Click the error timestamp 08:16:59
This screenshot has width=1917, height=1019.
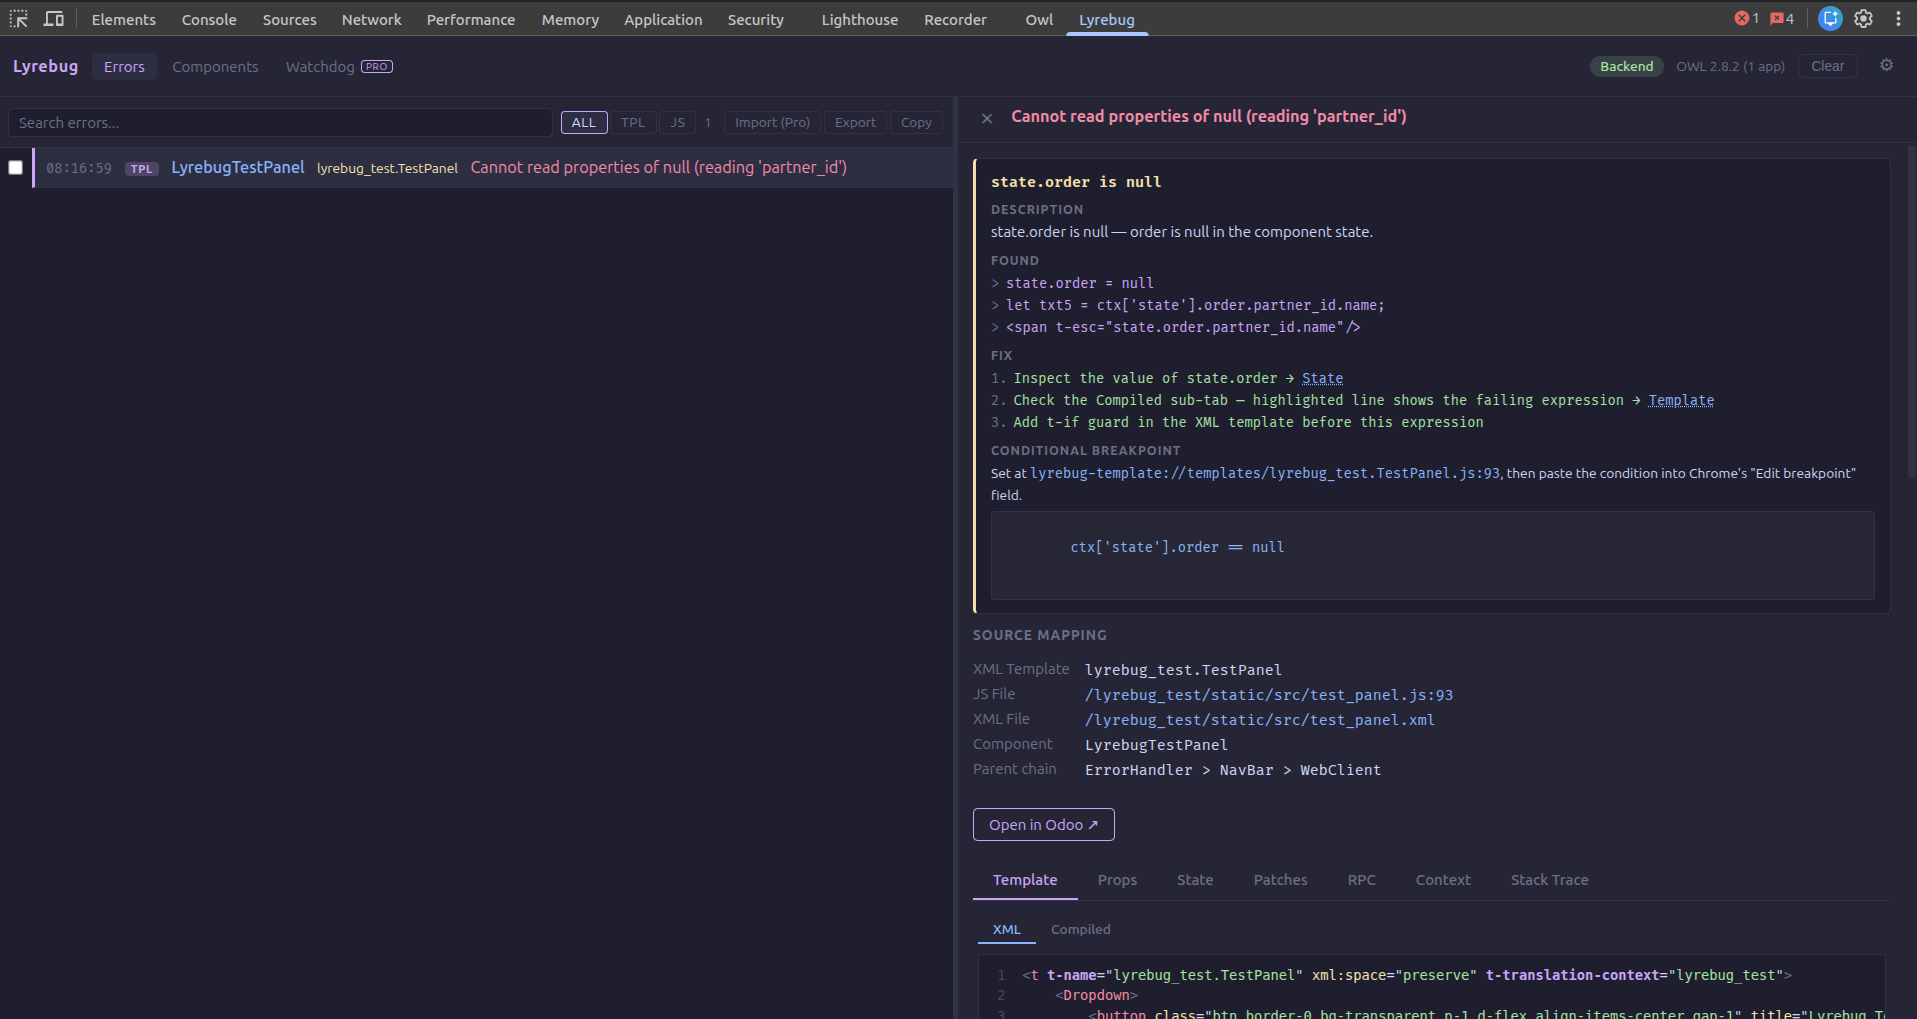tap(79, 168)
